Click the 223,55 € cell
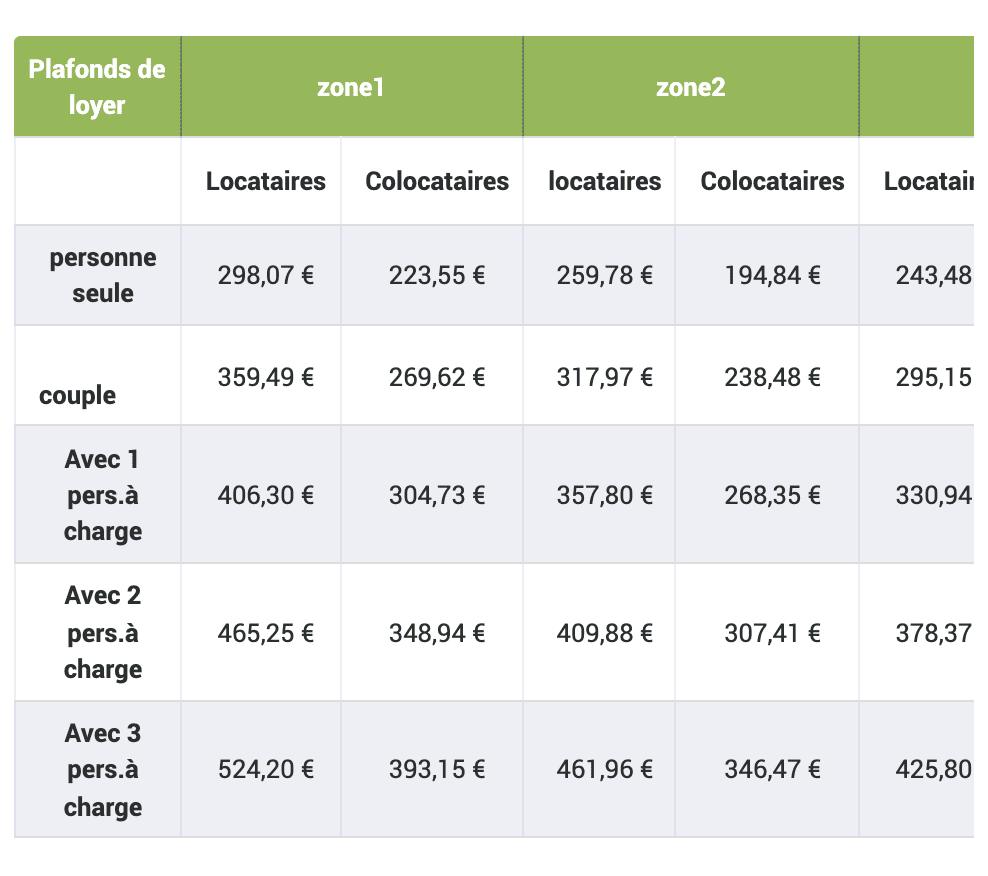Screen dimensions: 988x876 (437, 275)
